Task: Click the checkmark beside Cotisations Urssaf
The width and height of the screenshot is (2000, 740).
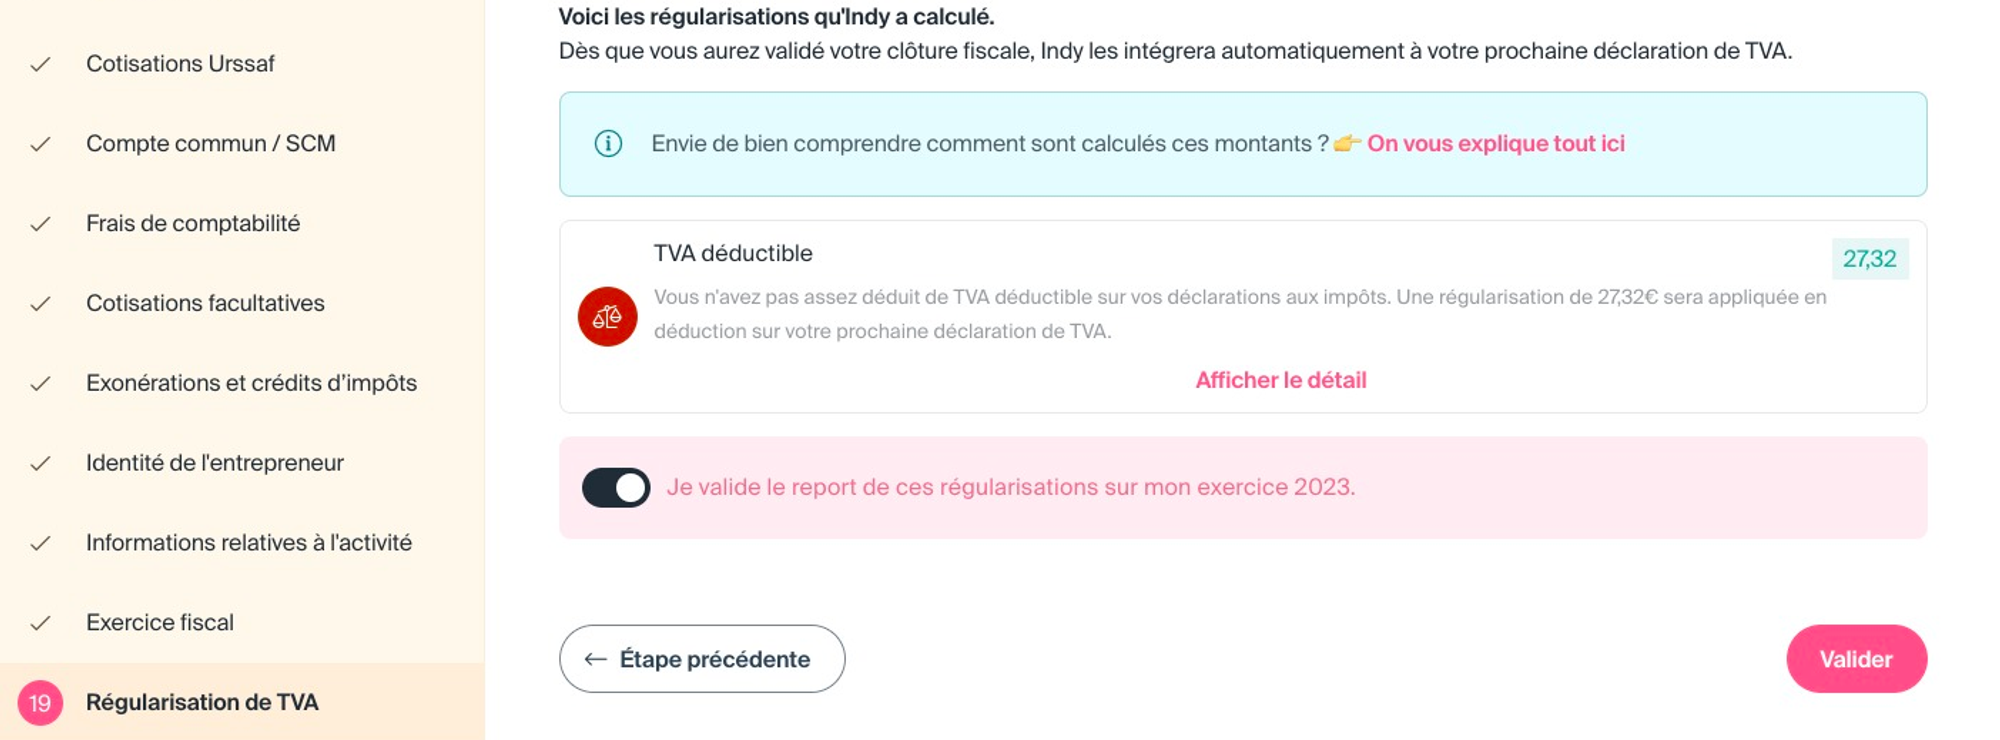Action: 40,64
